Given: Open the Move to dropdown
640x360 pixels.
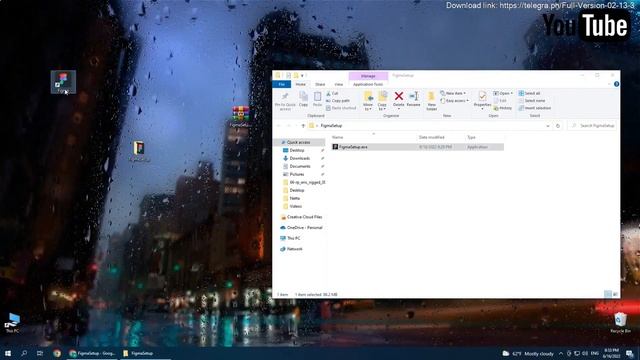Looking at the screenshot, I should point(368,101).
